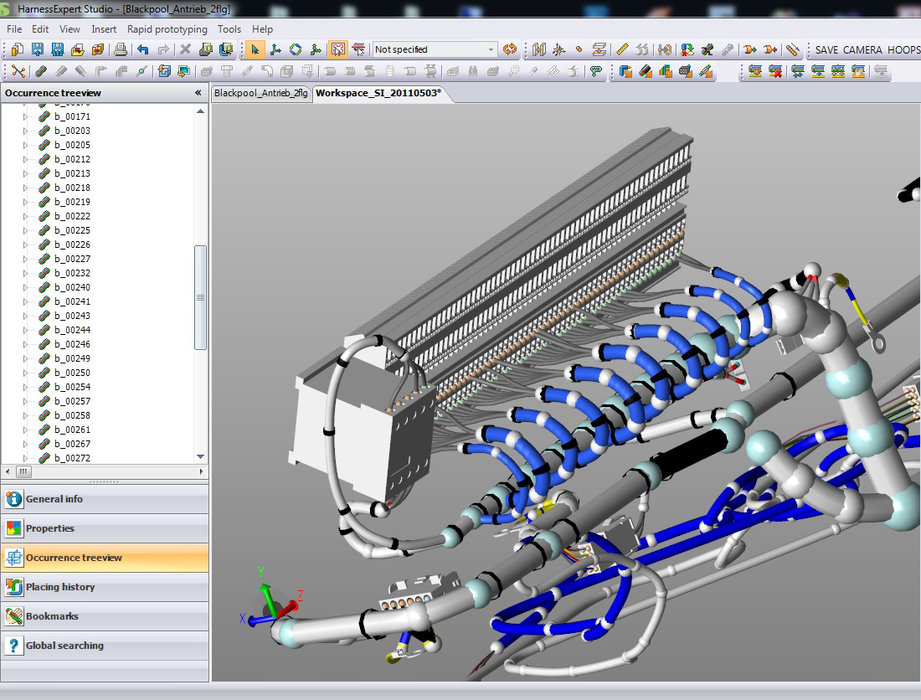The image size is (921, 700).
Task: Click the refresh/synchronize arrows icon
Action: [509, 48]
